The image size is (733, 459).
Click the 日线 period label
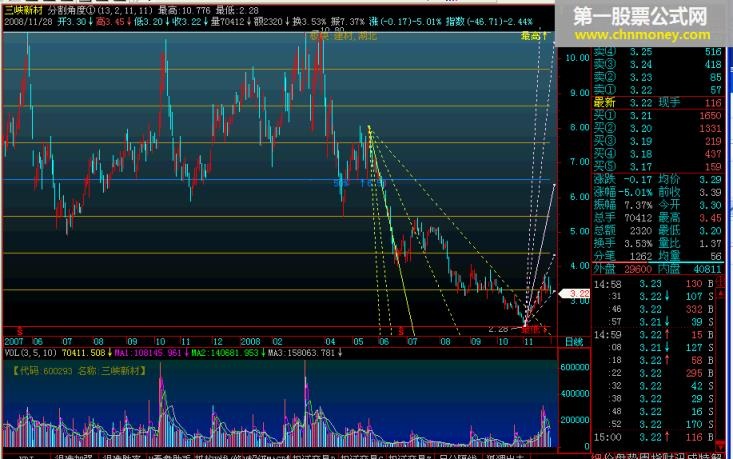click(x=574, y=342)
